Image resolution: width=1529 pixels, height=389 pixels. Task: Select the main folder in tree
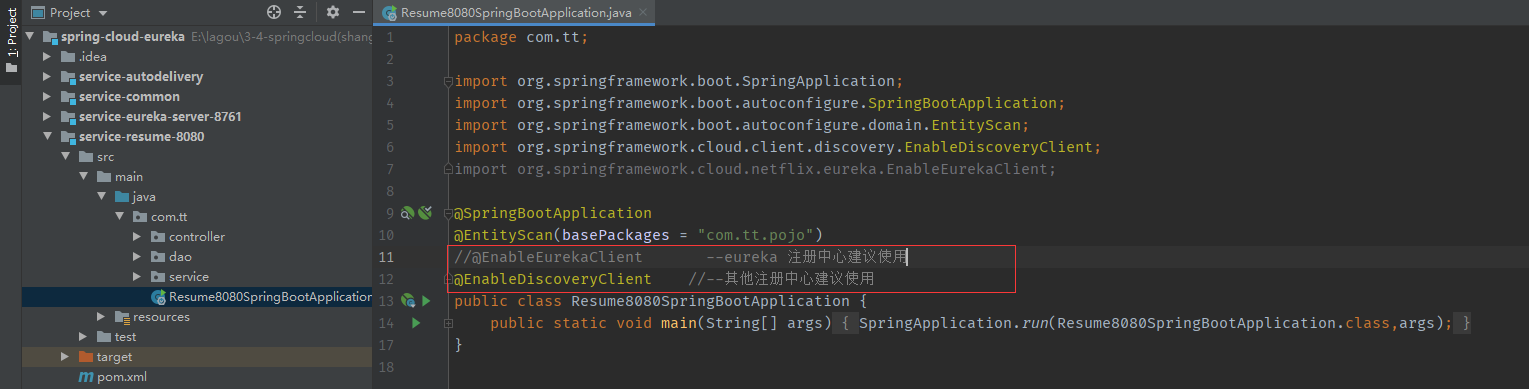tap(129, 177)
